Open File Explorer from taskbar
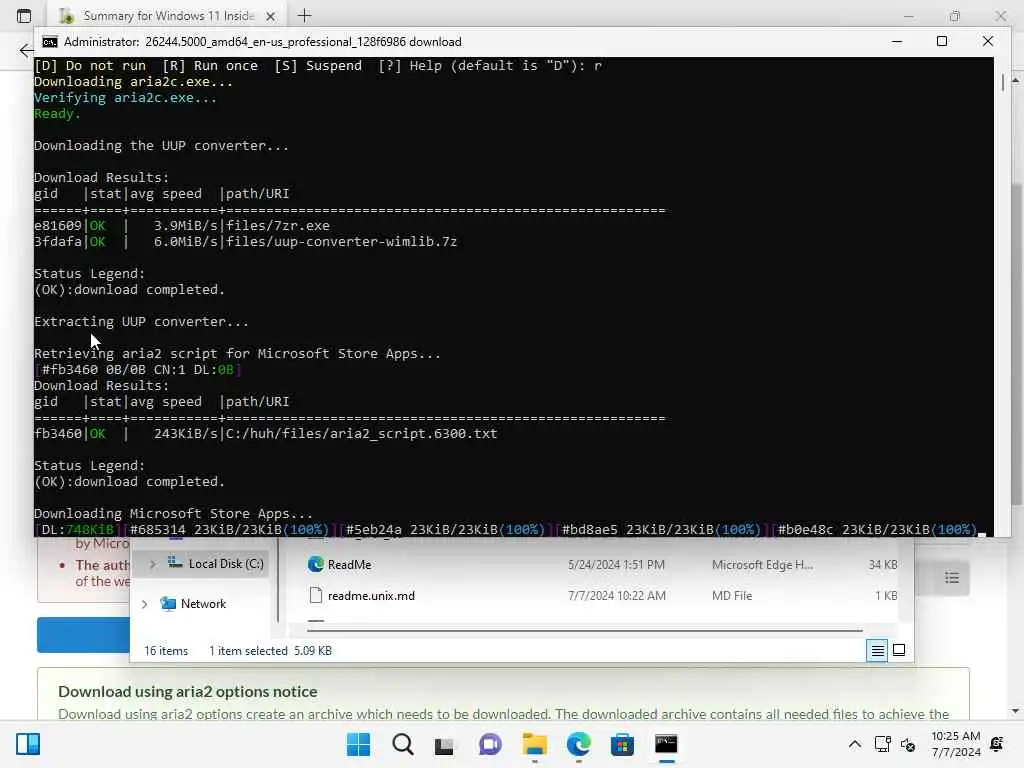 pos(534,744)
